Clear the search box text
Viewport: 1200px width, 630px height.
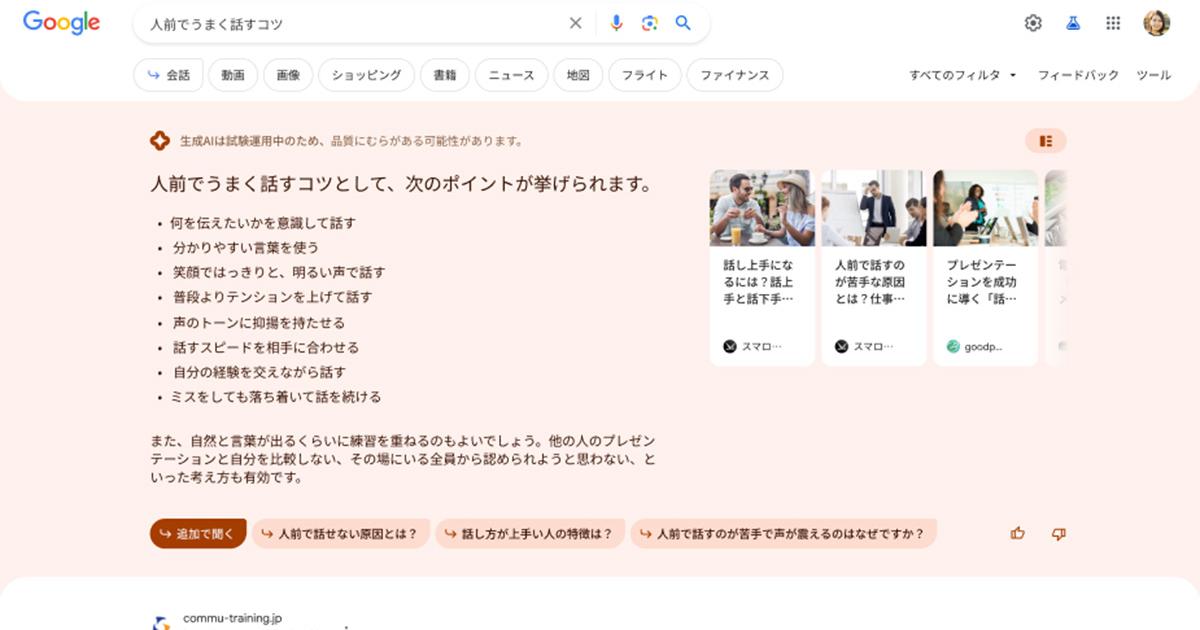click(x=575, y=23)
